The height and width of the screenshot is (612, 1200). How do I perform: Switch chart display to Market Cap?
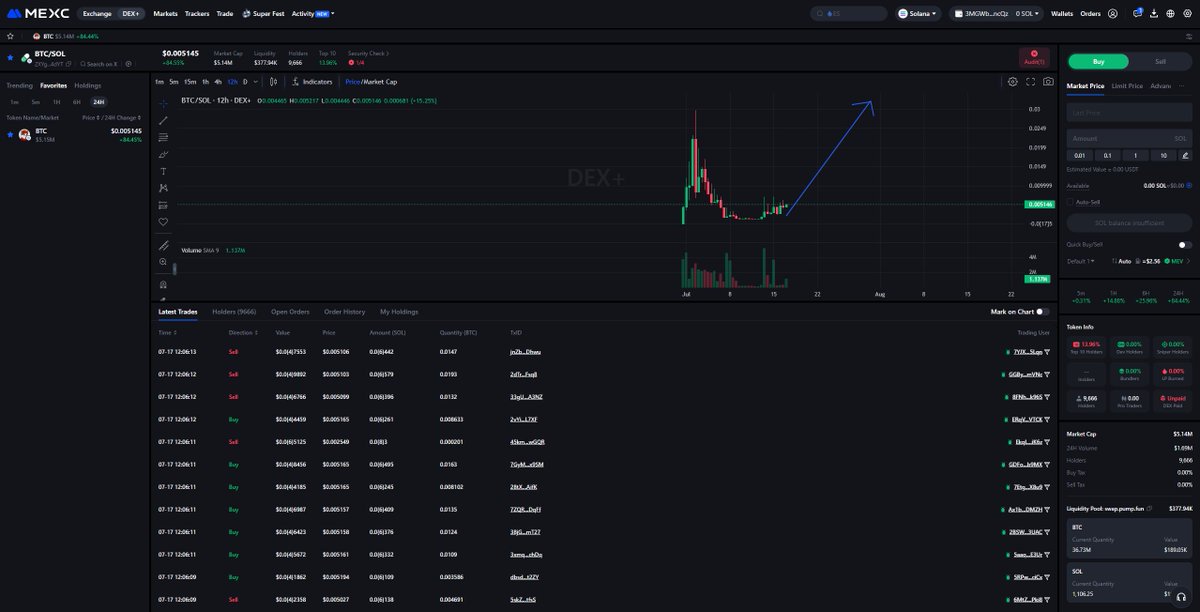[x=381, y=82]
